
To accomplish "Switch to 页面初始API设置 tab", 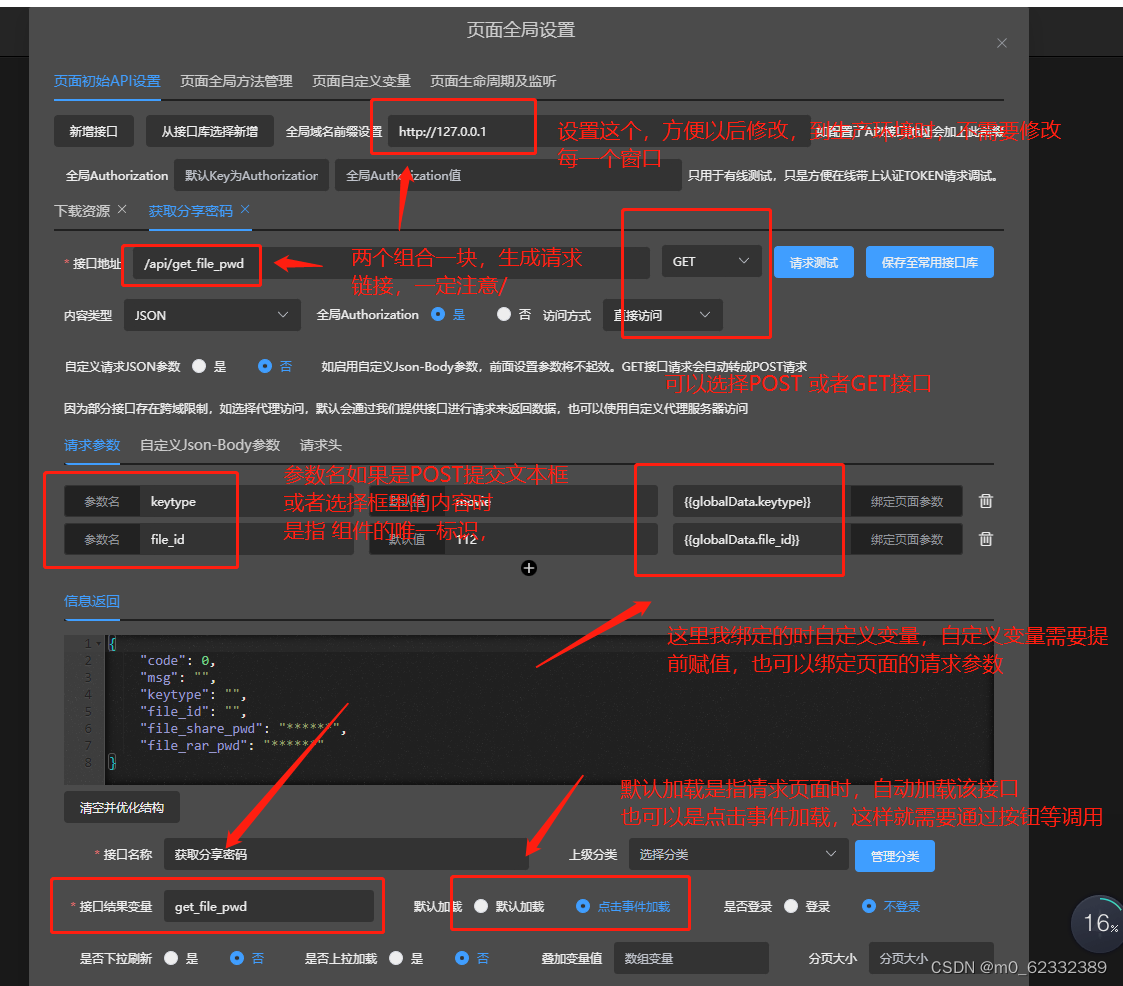I will (x=107, y=81).
